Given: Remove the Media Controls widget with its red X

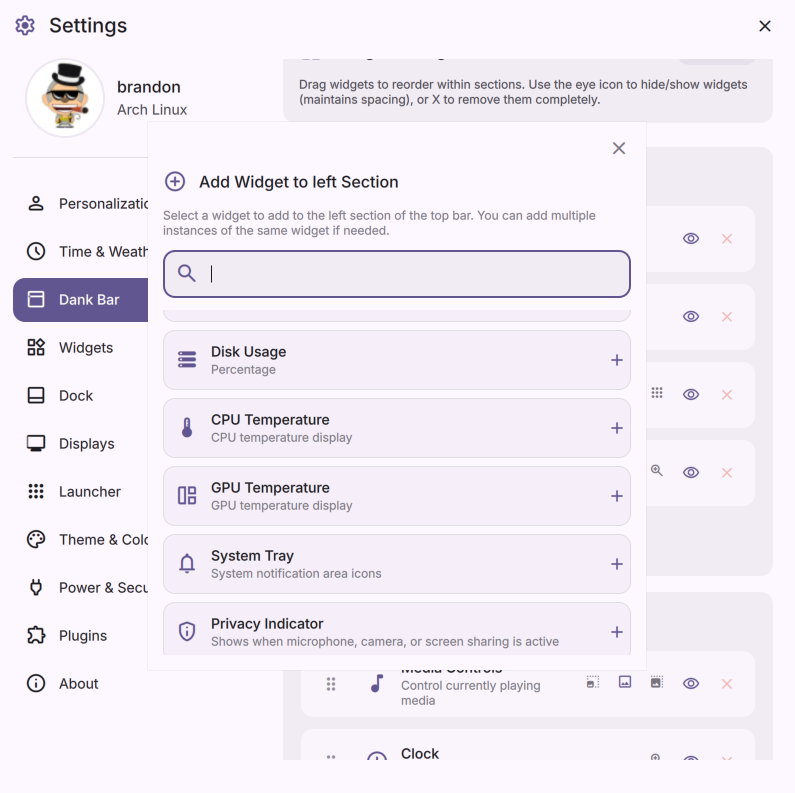Looking at the screenshot, I should tap(727, 683).
